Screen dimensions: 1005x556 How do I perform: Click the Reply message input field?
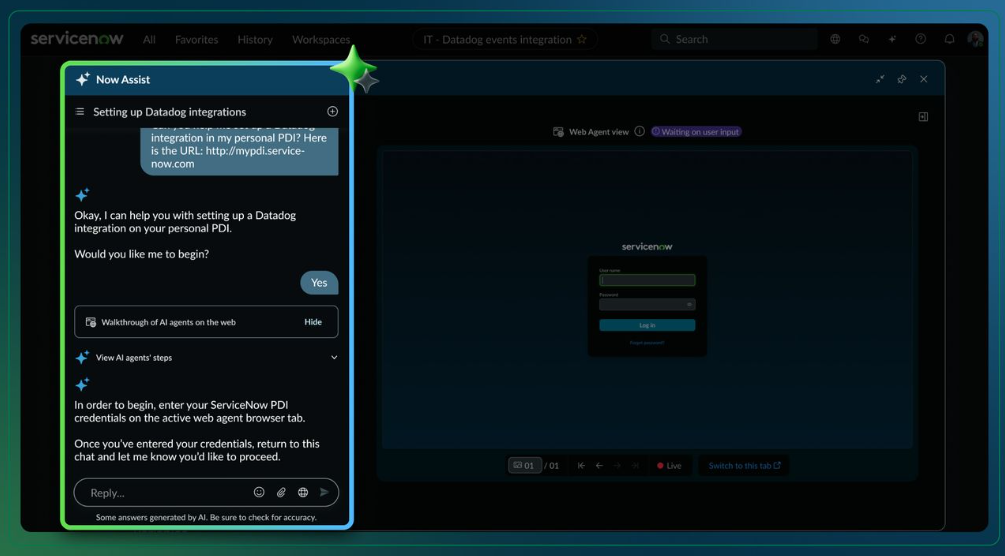point(165,492)
